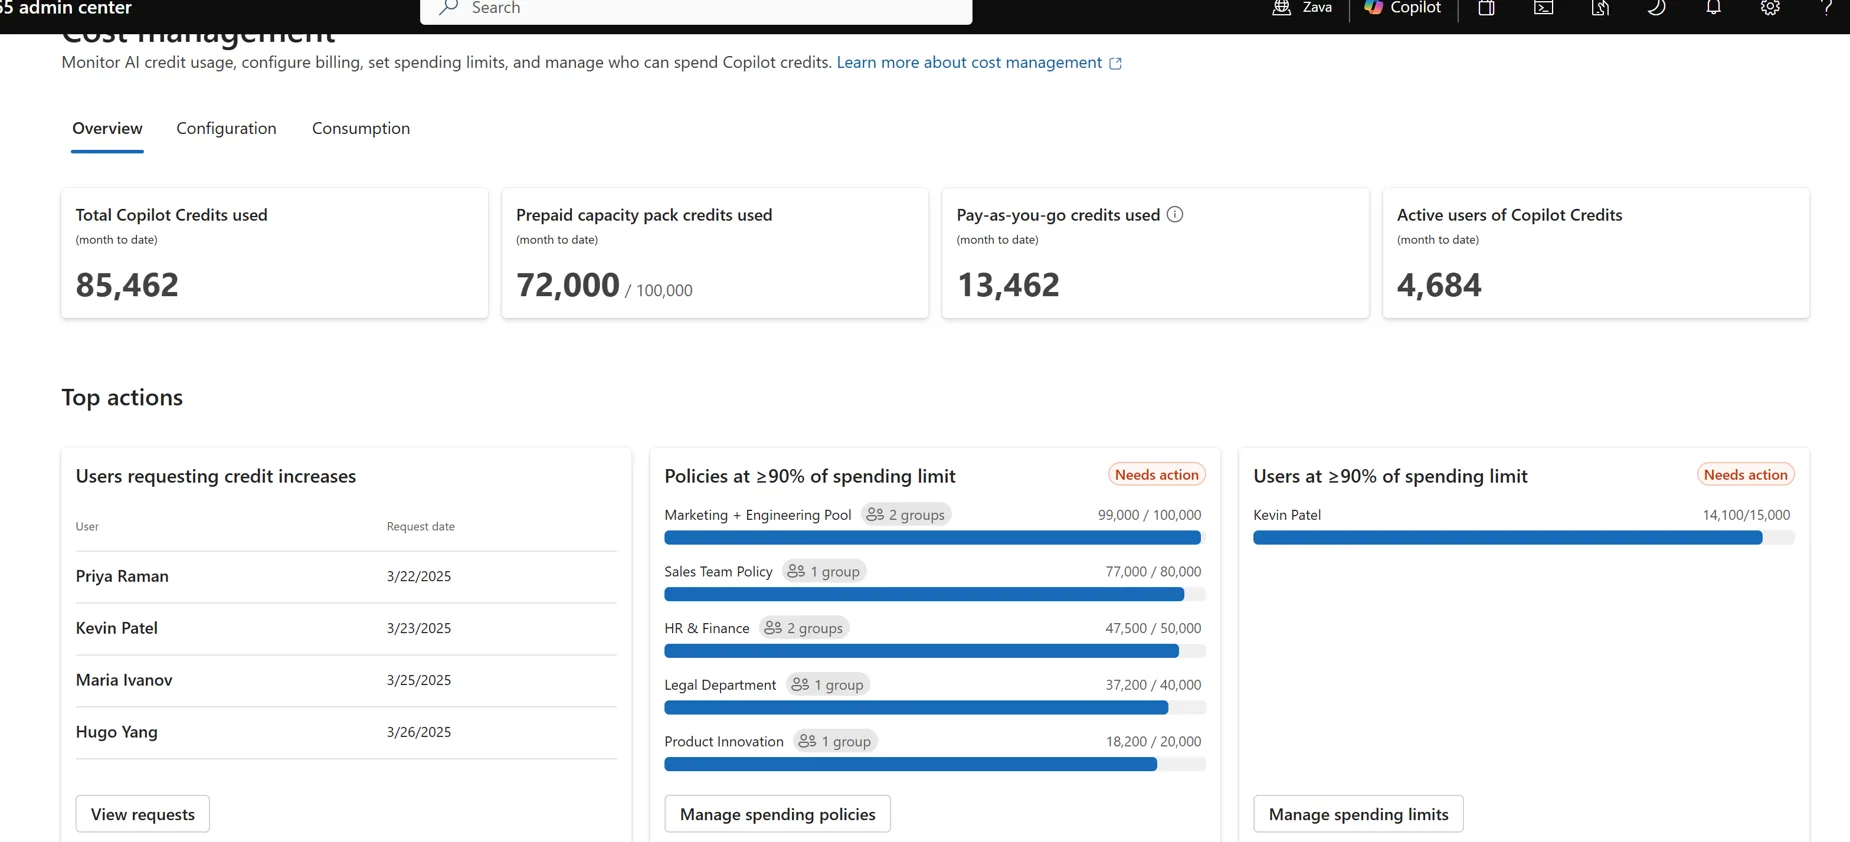Screen dimensions: 1850x842
Task: Open Learn more about cost management link
Action: 969,63
